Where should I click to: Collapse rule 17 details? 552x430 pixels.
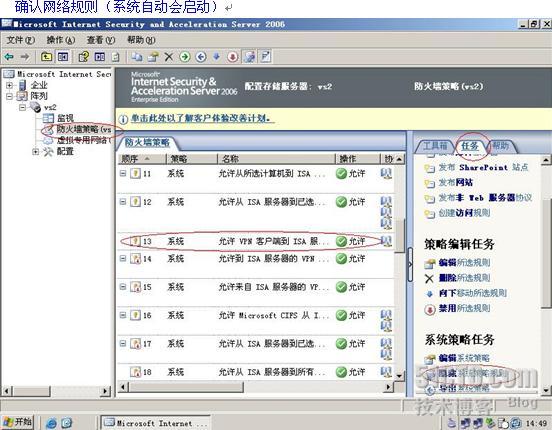(x=123, y=343)
